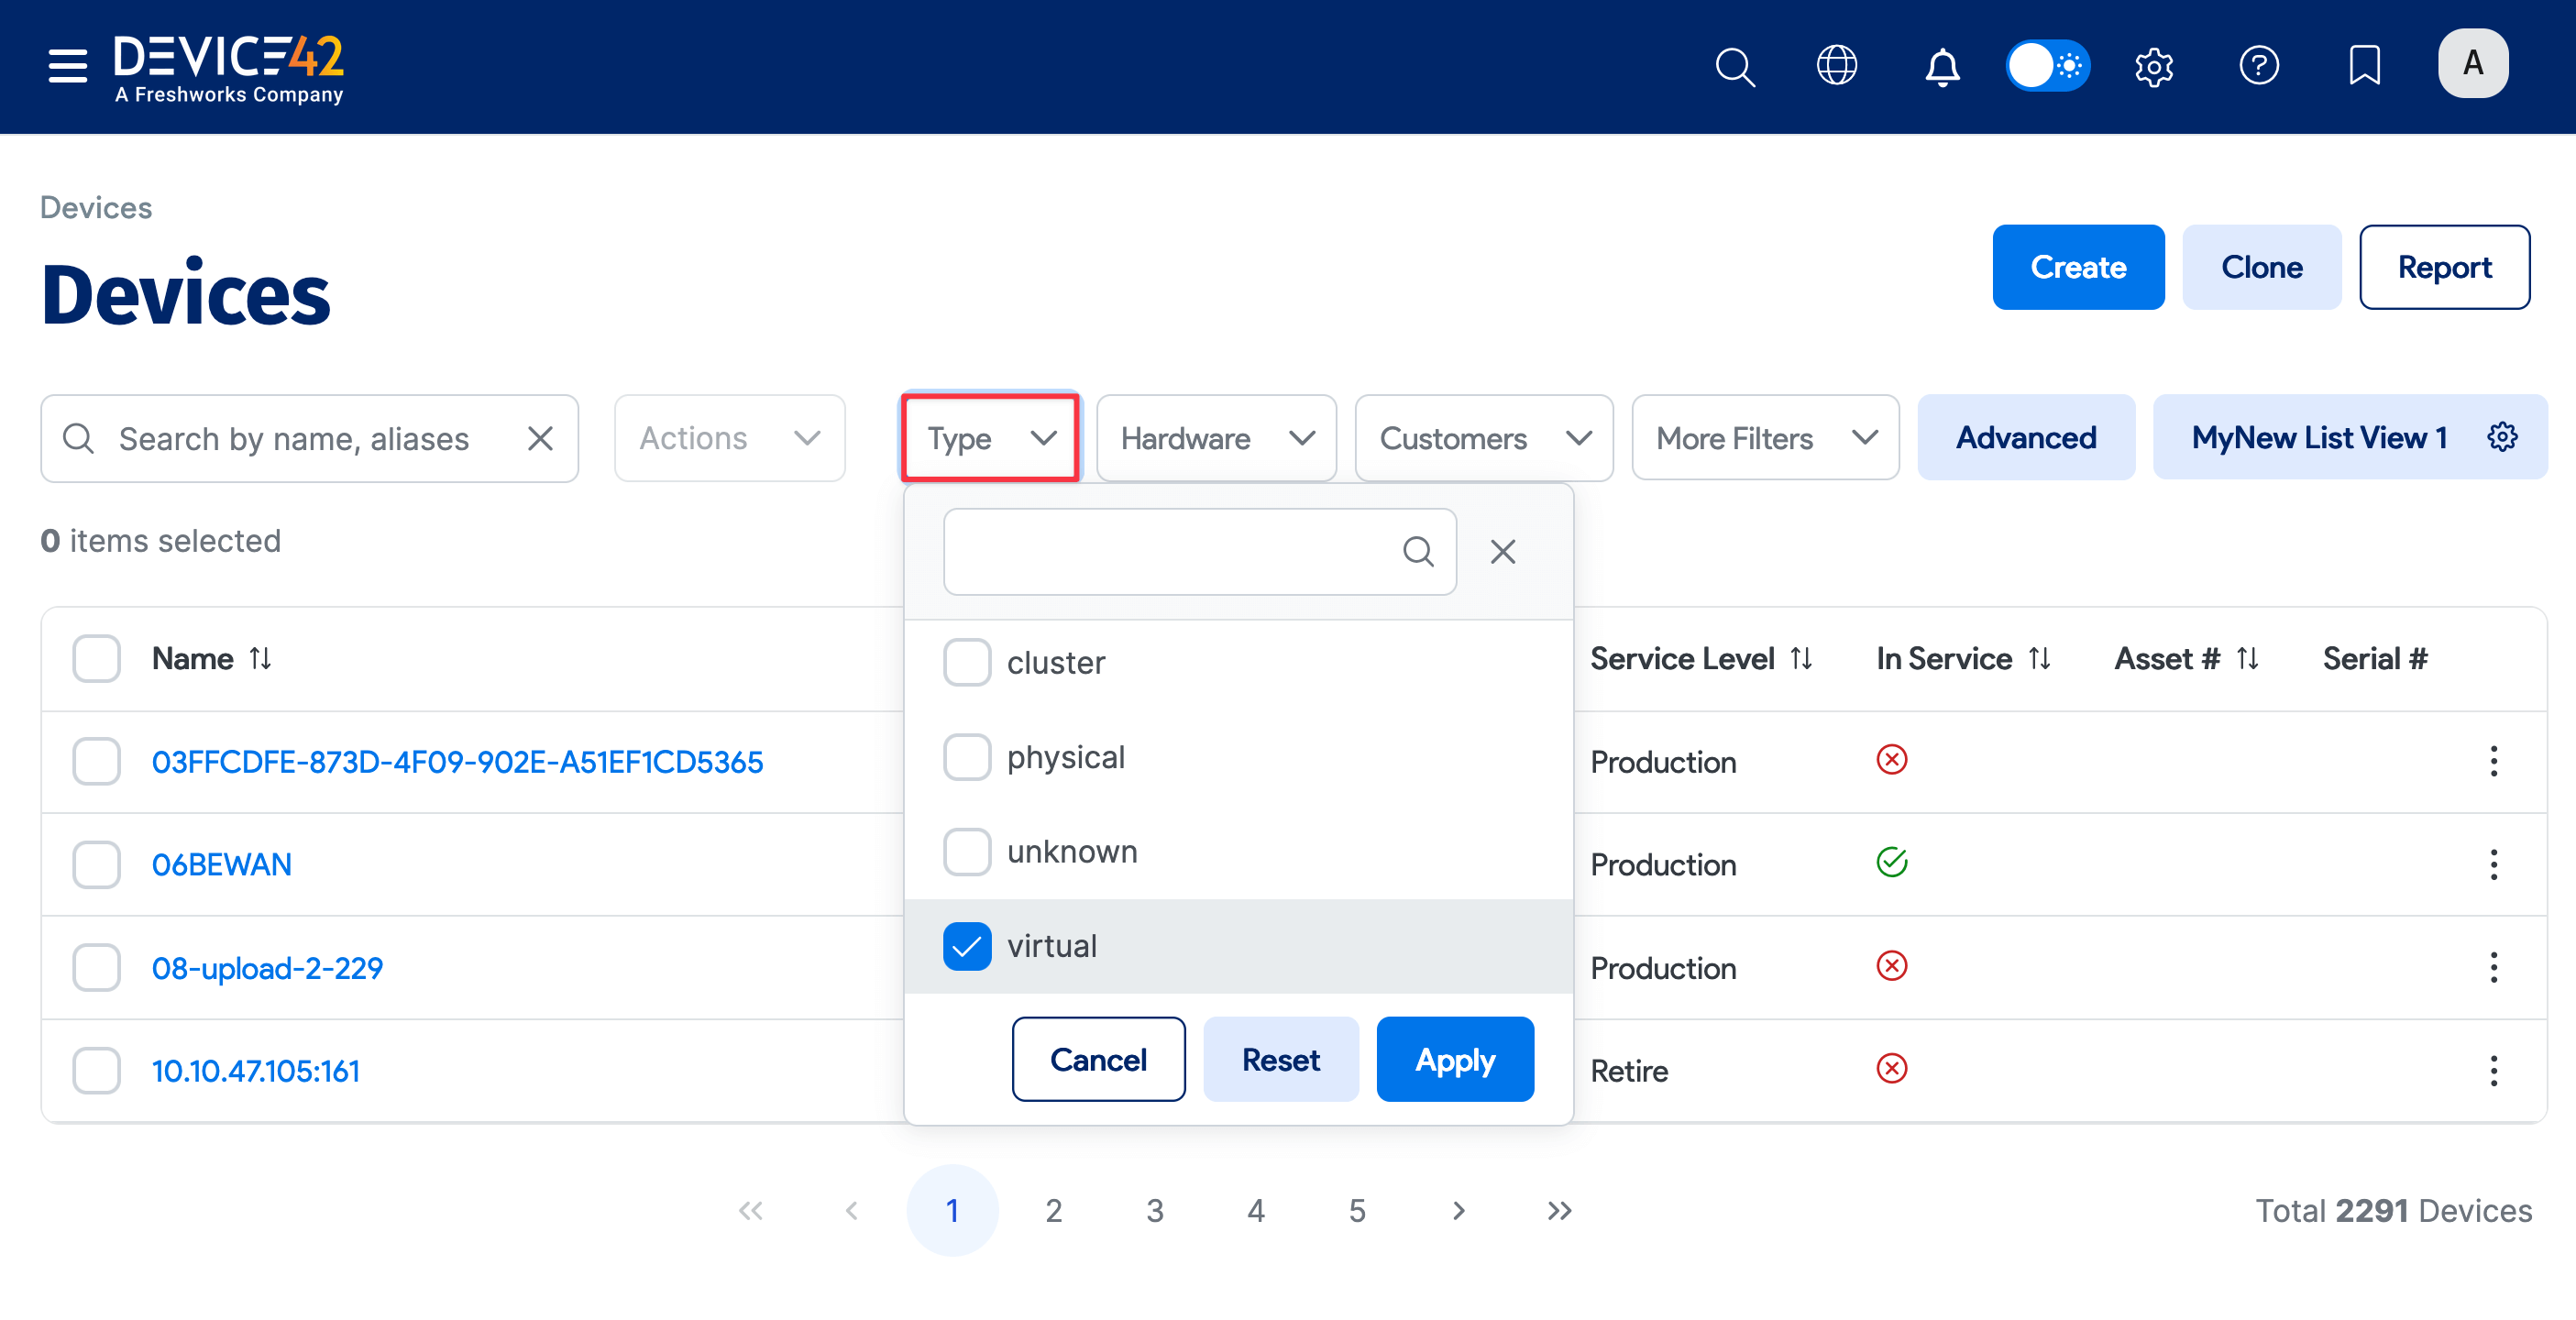Go to page 3 of devices
Screen dimensions: 2576x1320
1154,1210
